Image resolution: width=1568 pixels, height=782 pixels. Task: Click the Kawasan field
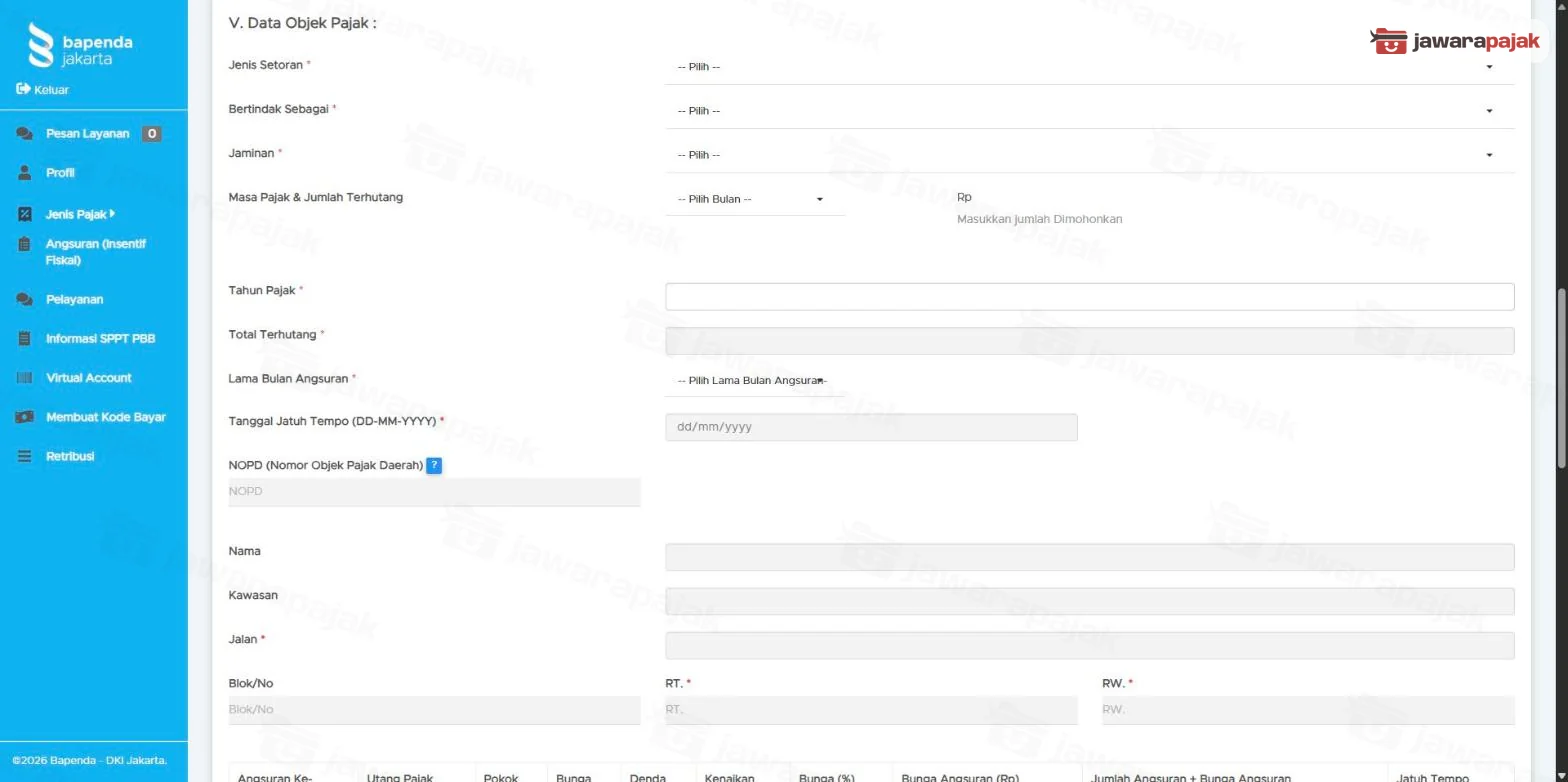(x=1089, y=601)
